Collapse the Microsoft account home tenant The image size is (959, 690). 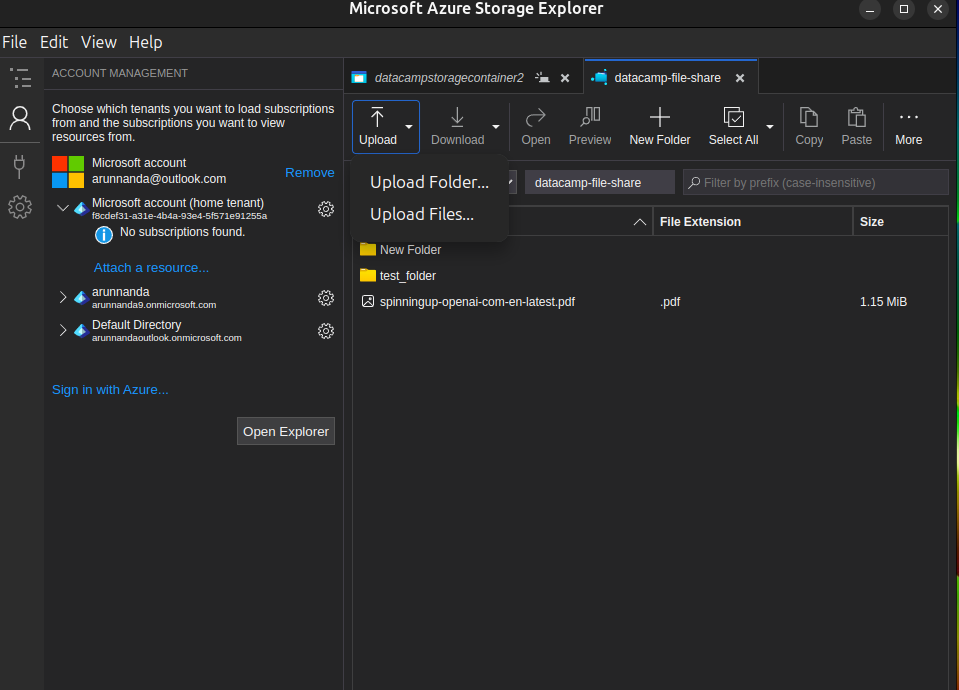coord(63,208)
